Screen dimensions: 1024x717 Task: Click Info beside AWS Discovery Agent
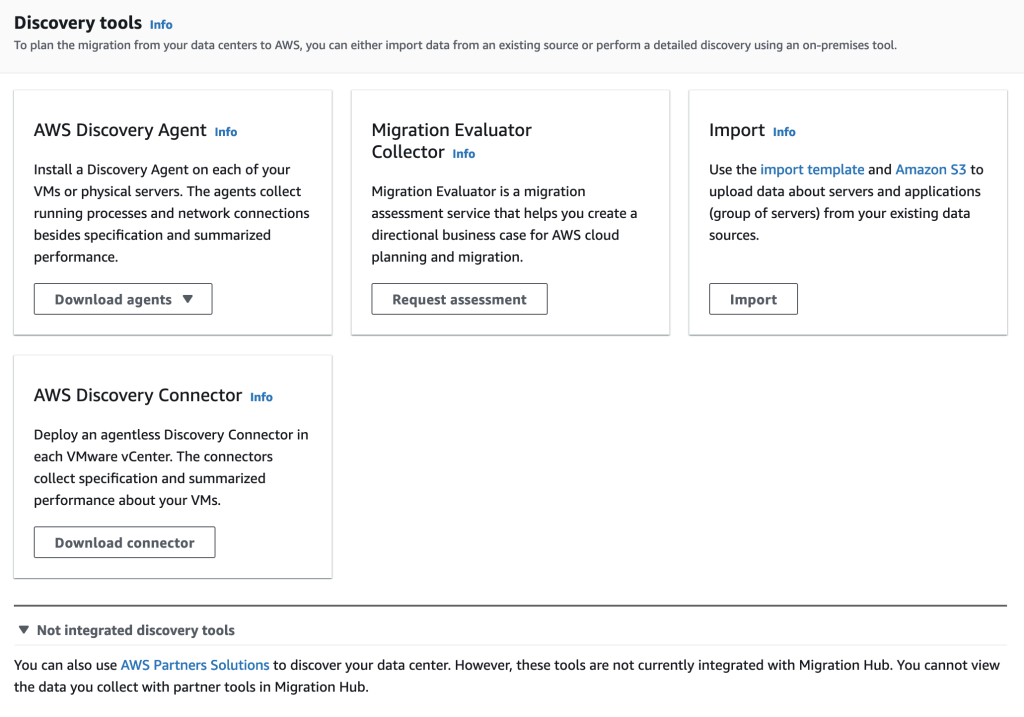[x=225, y=131]
